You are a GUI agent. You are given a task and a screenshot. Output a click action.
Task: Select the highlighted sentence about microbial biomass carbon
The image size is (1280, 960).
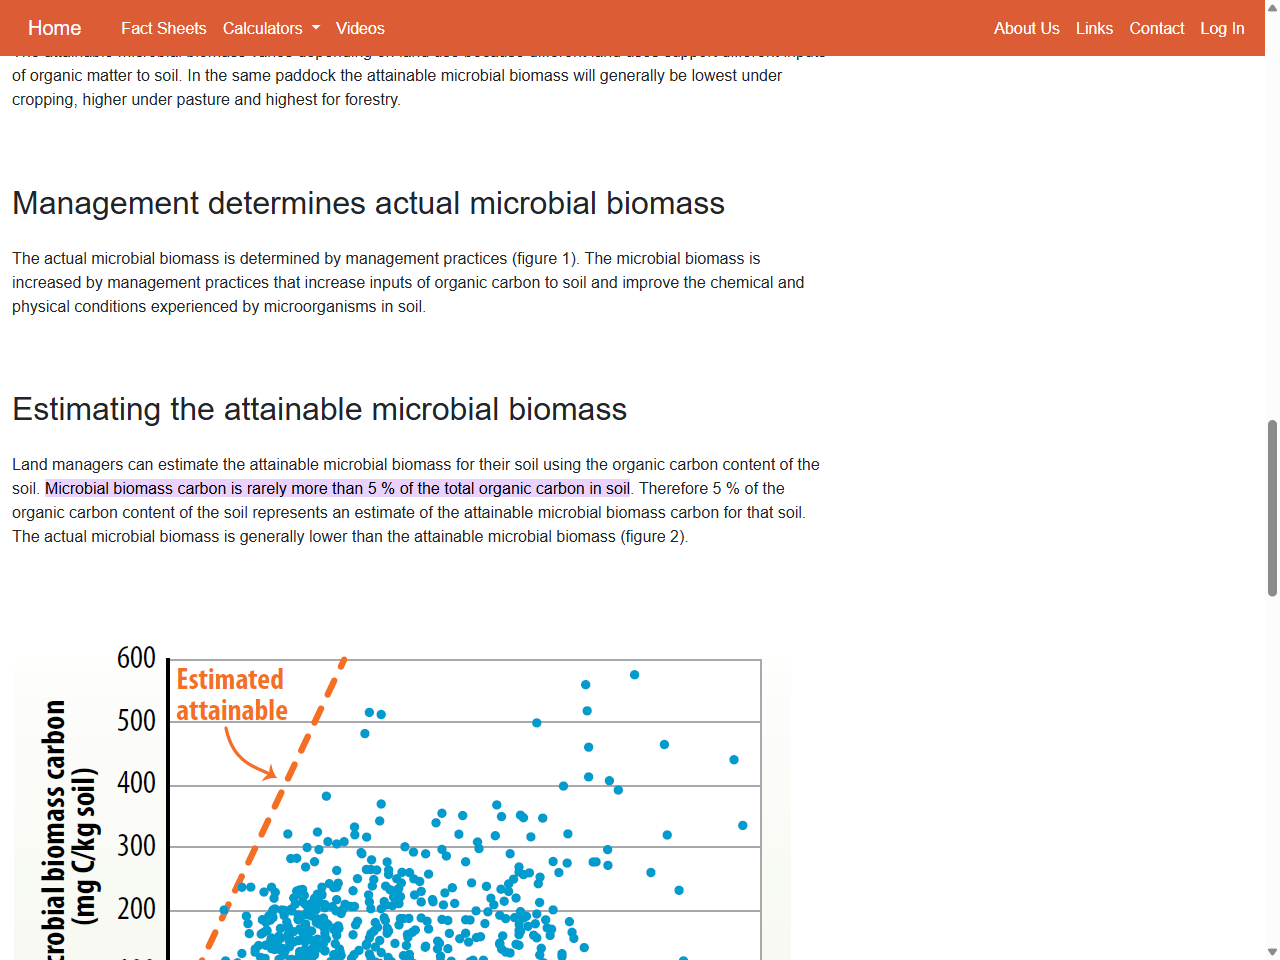pos(338,488)
